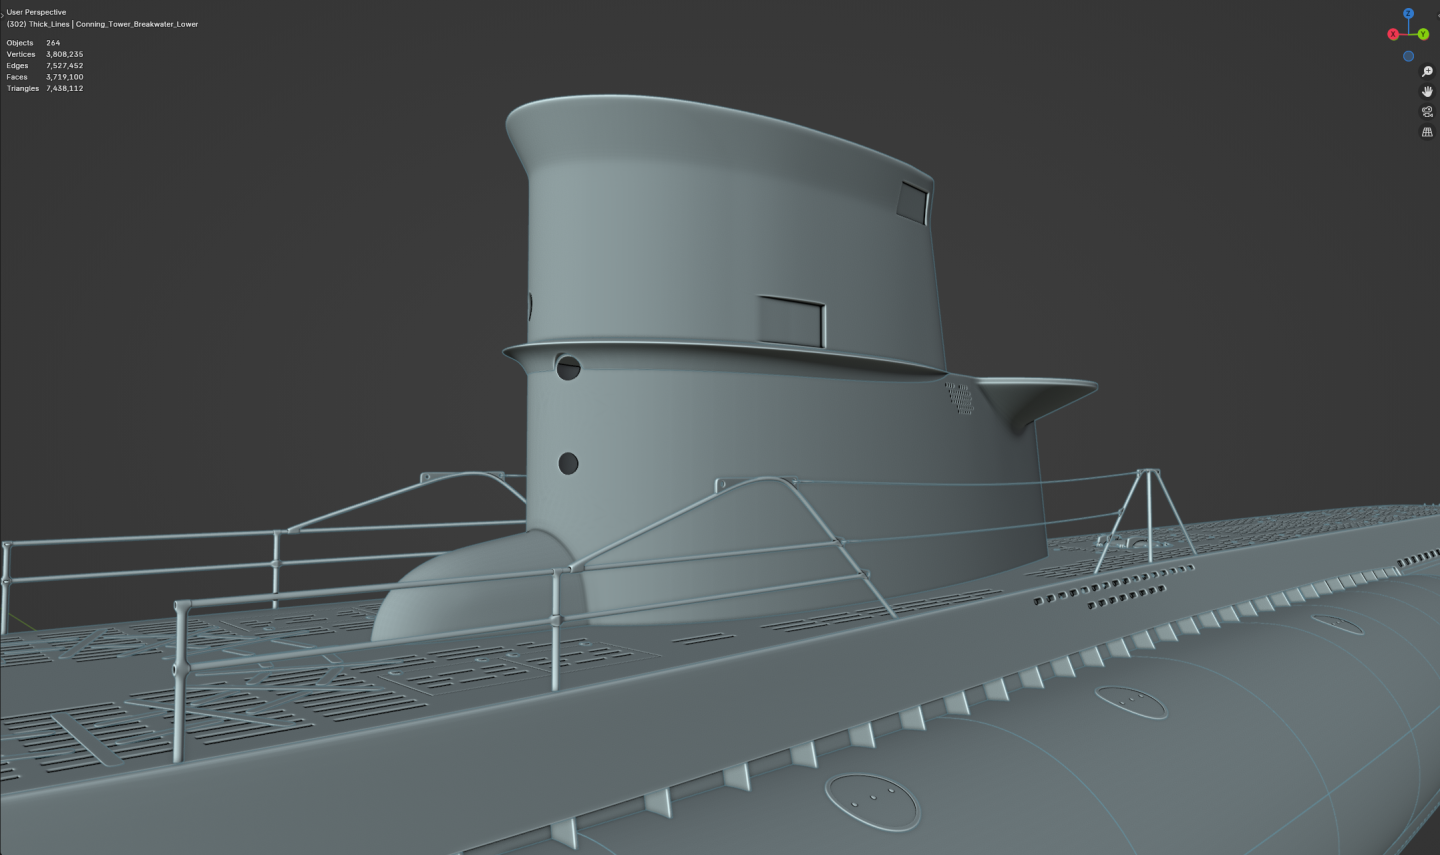This screenshot has width=1440, height=855.
Task: Click the 'Objects 264' statistics row
Action: (33, 43)
